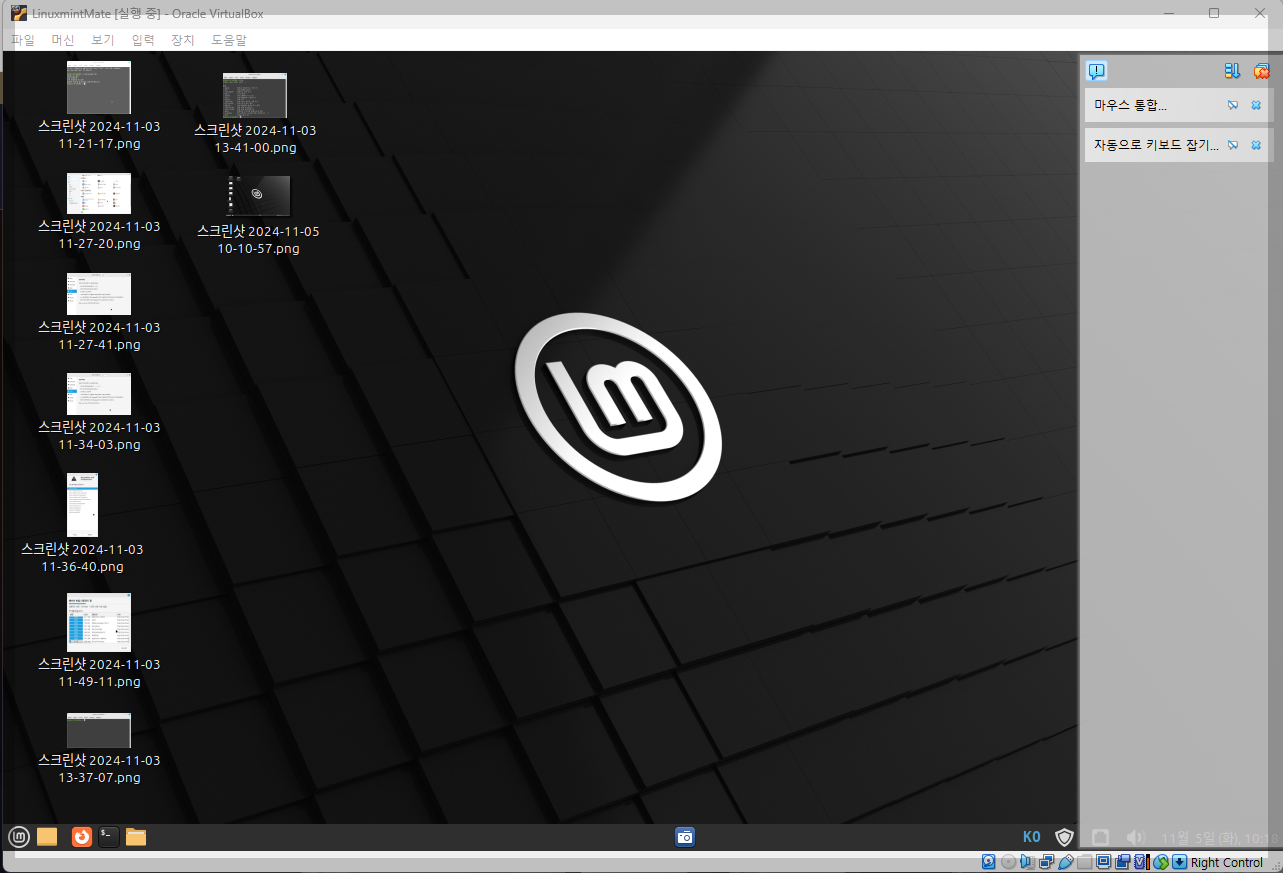Open the 보기 menu
Screen dimensions: 1283x873
[103, 40]
